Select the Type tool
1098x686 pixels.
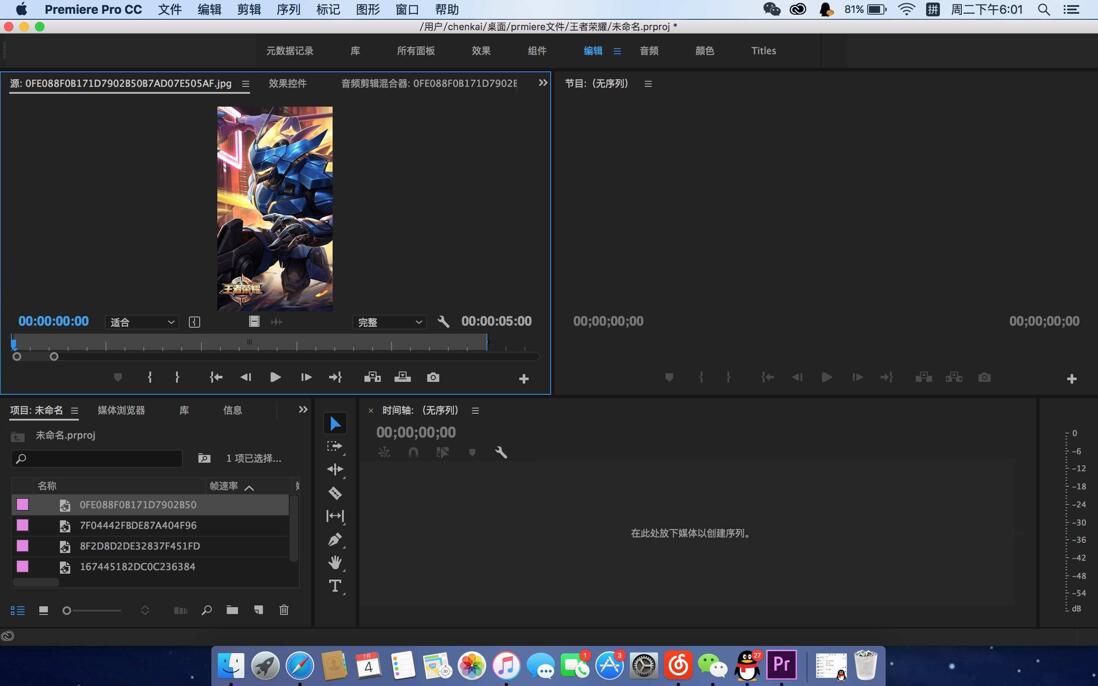point(335,586)
